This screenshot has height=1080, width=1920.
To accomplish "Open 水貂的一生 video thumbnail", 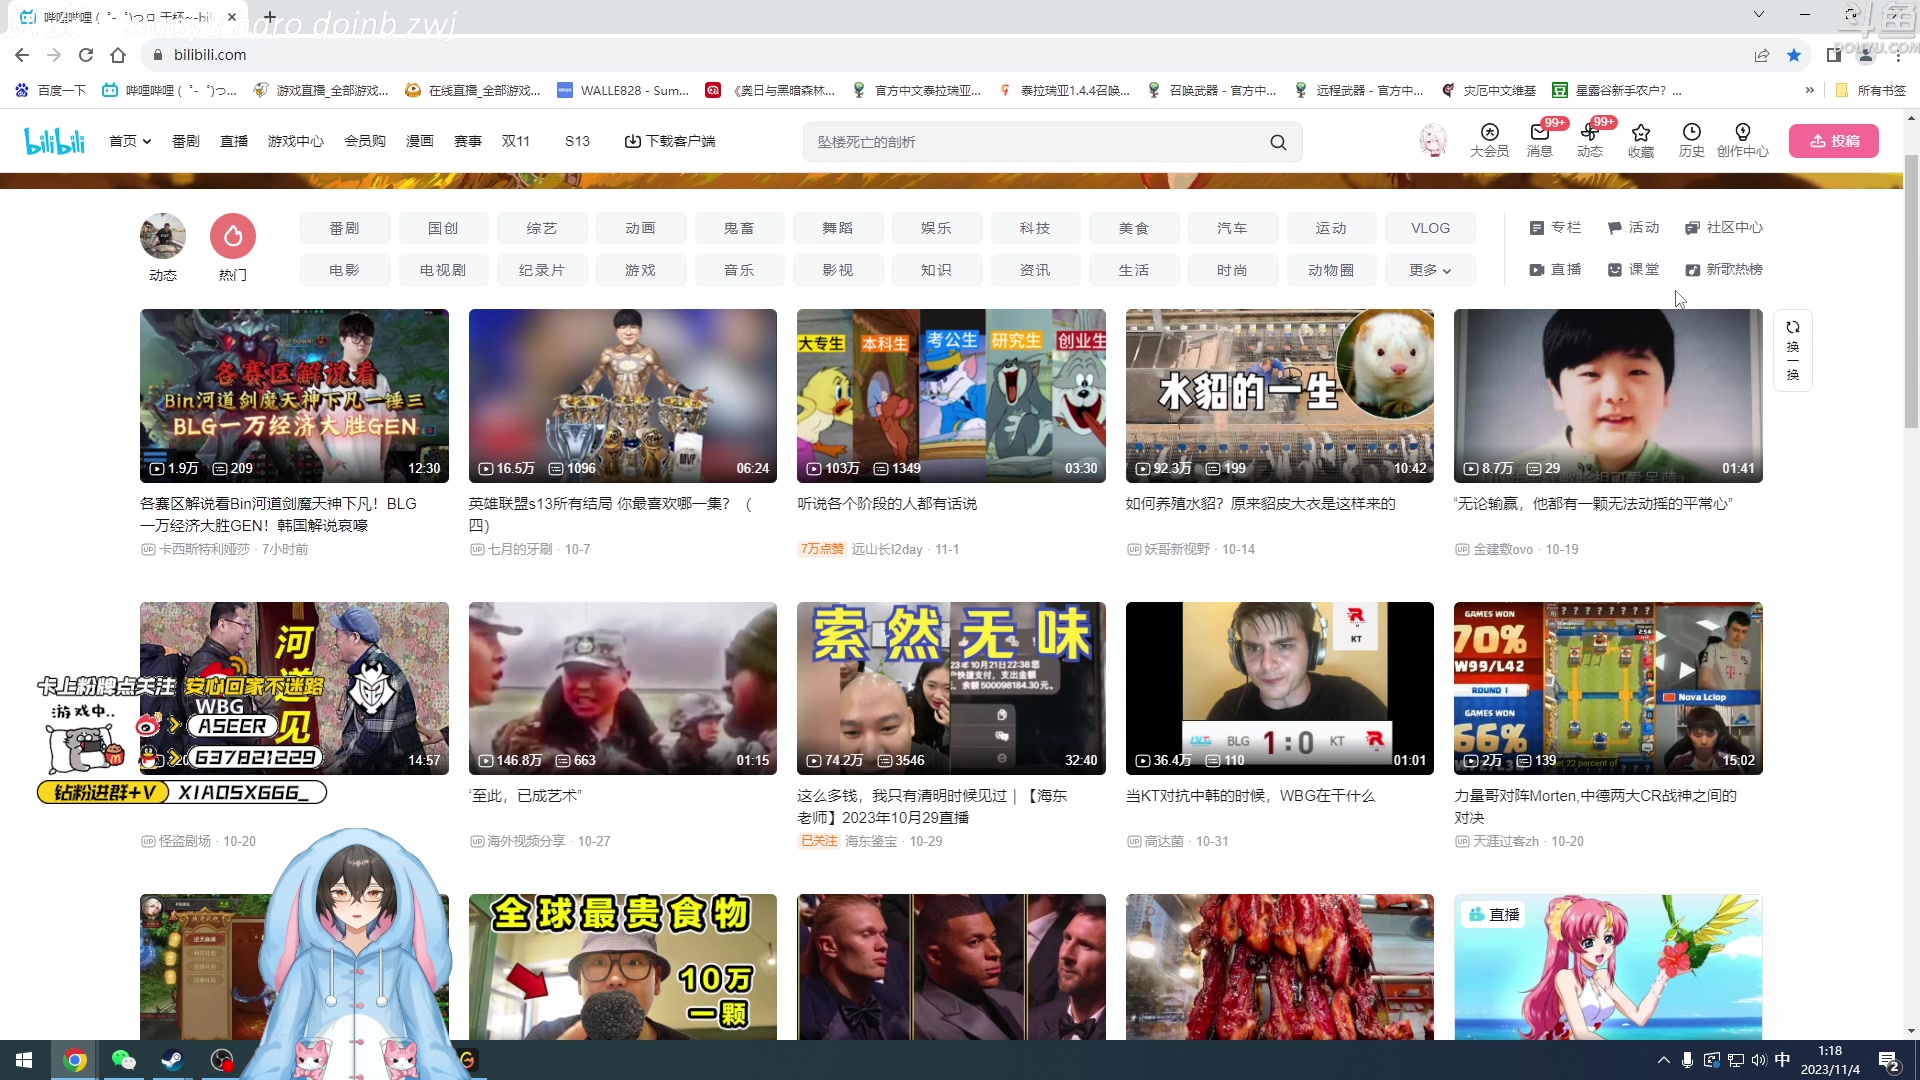I will (1279, 396).
